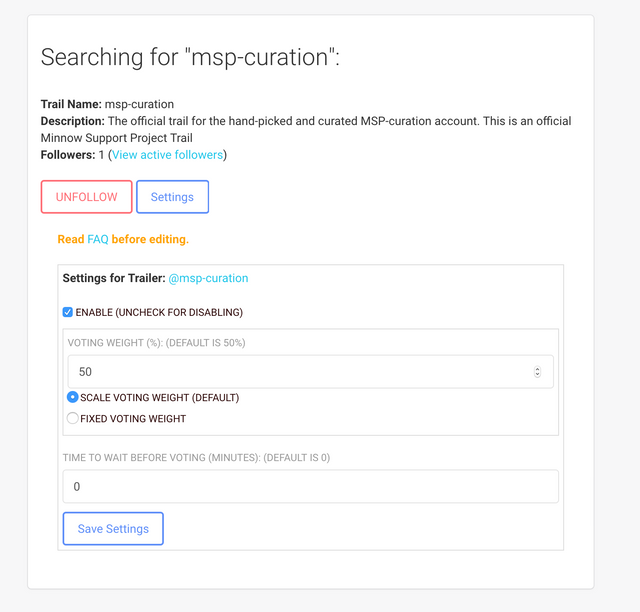Open the FAQ link before editing

tap(98, 239)
